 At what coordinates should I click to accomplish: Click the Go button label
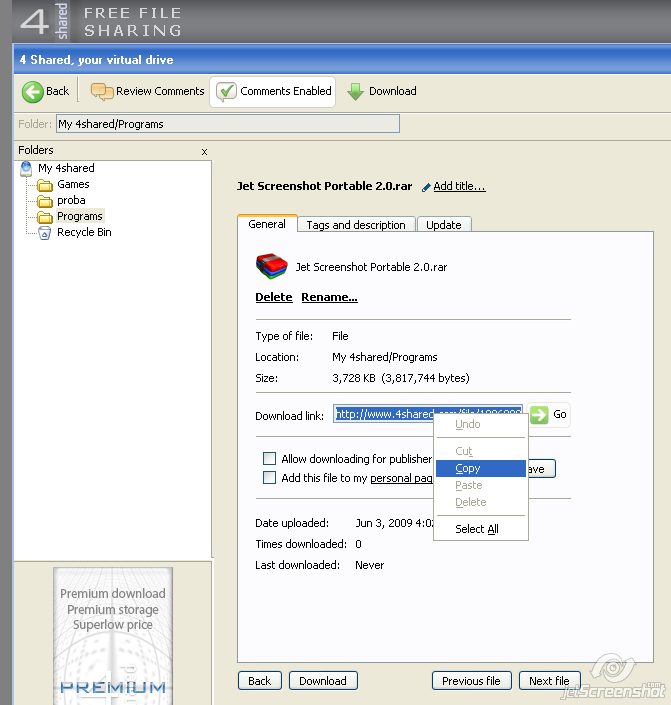[559, 414]
